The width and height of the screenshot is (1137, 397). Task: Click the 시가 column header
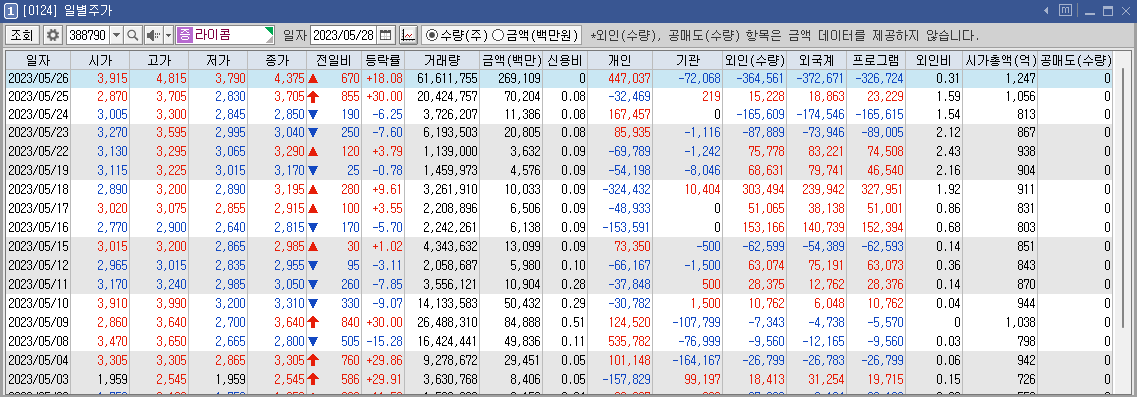100,60
